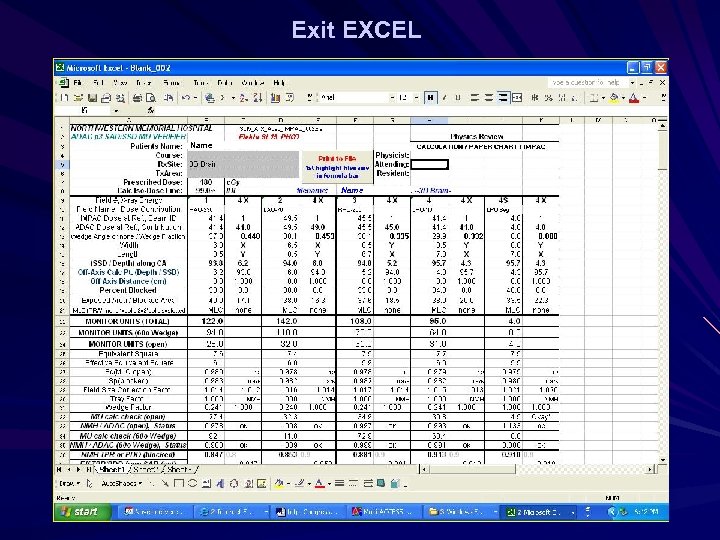Image resolution: width=720 pixels, height=540 pixels.
Task: Open the Chart Wizard icon
Action: tap(276, 98)
